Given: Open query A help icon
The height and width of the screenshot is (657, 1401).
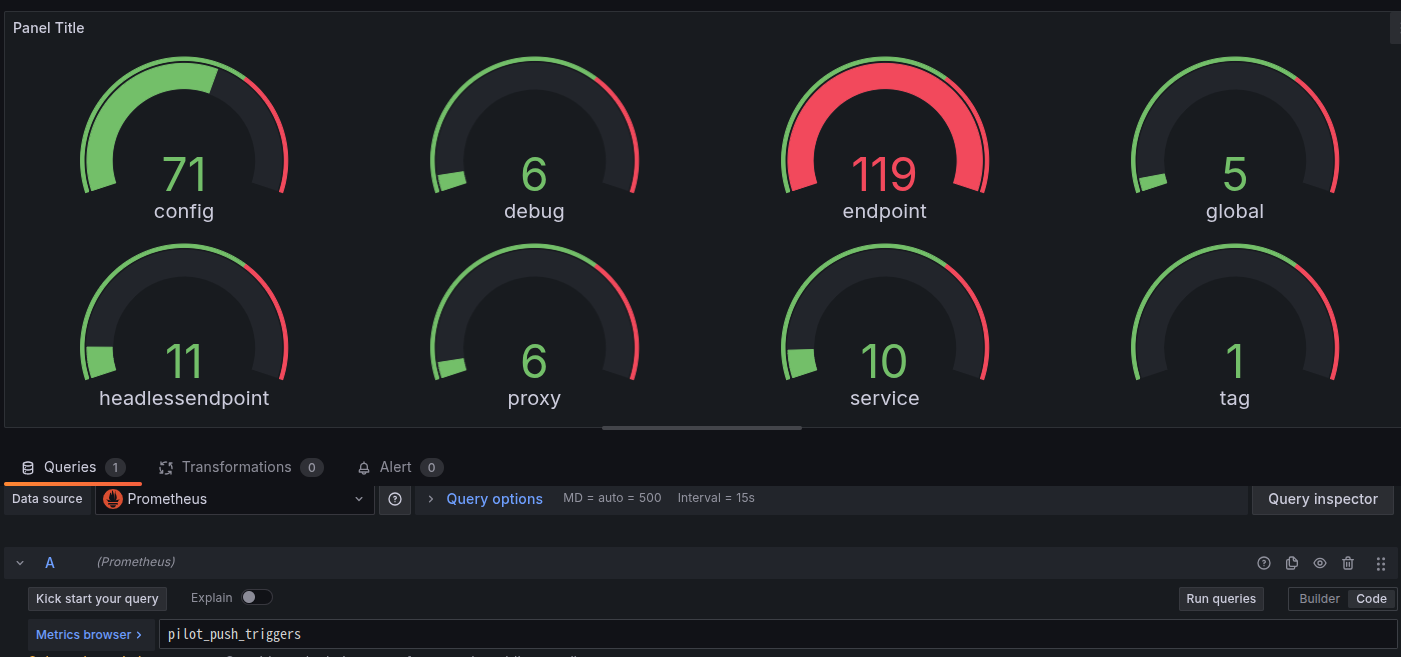Looking at the screenshot, I should tap(1263, 563).
